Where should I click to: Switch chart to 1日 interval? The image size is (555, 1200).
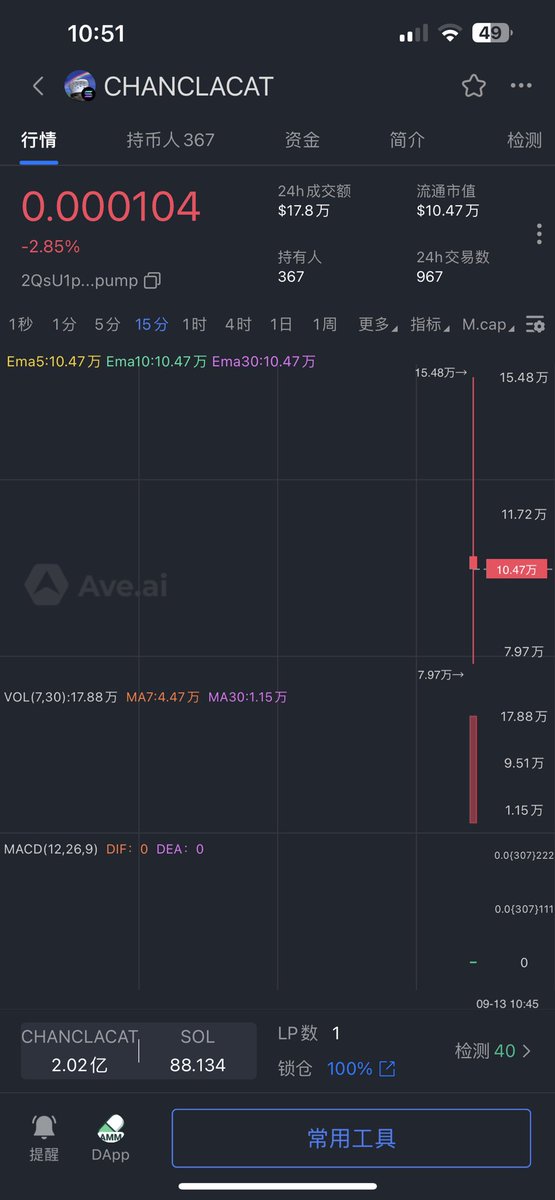281,324
